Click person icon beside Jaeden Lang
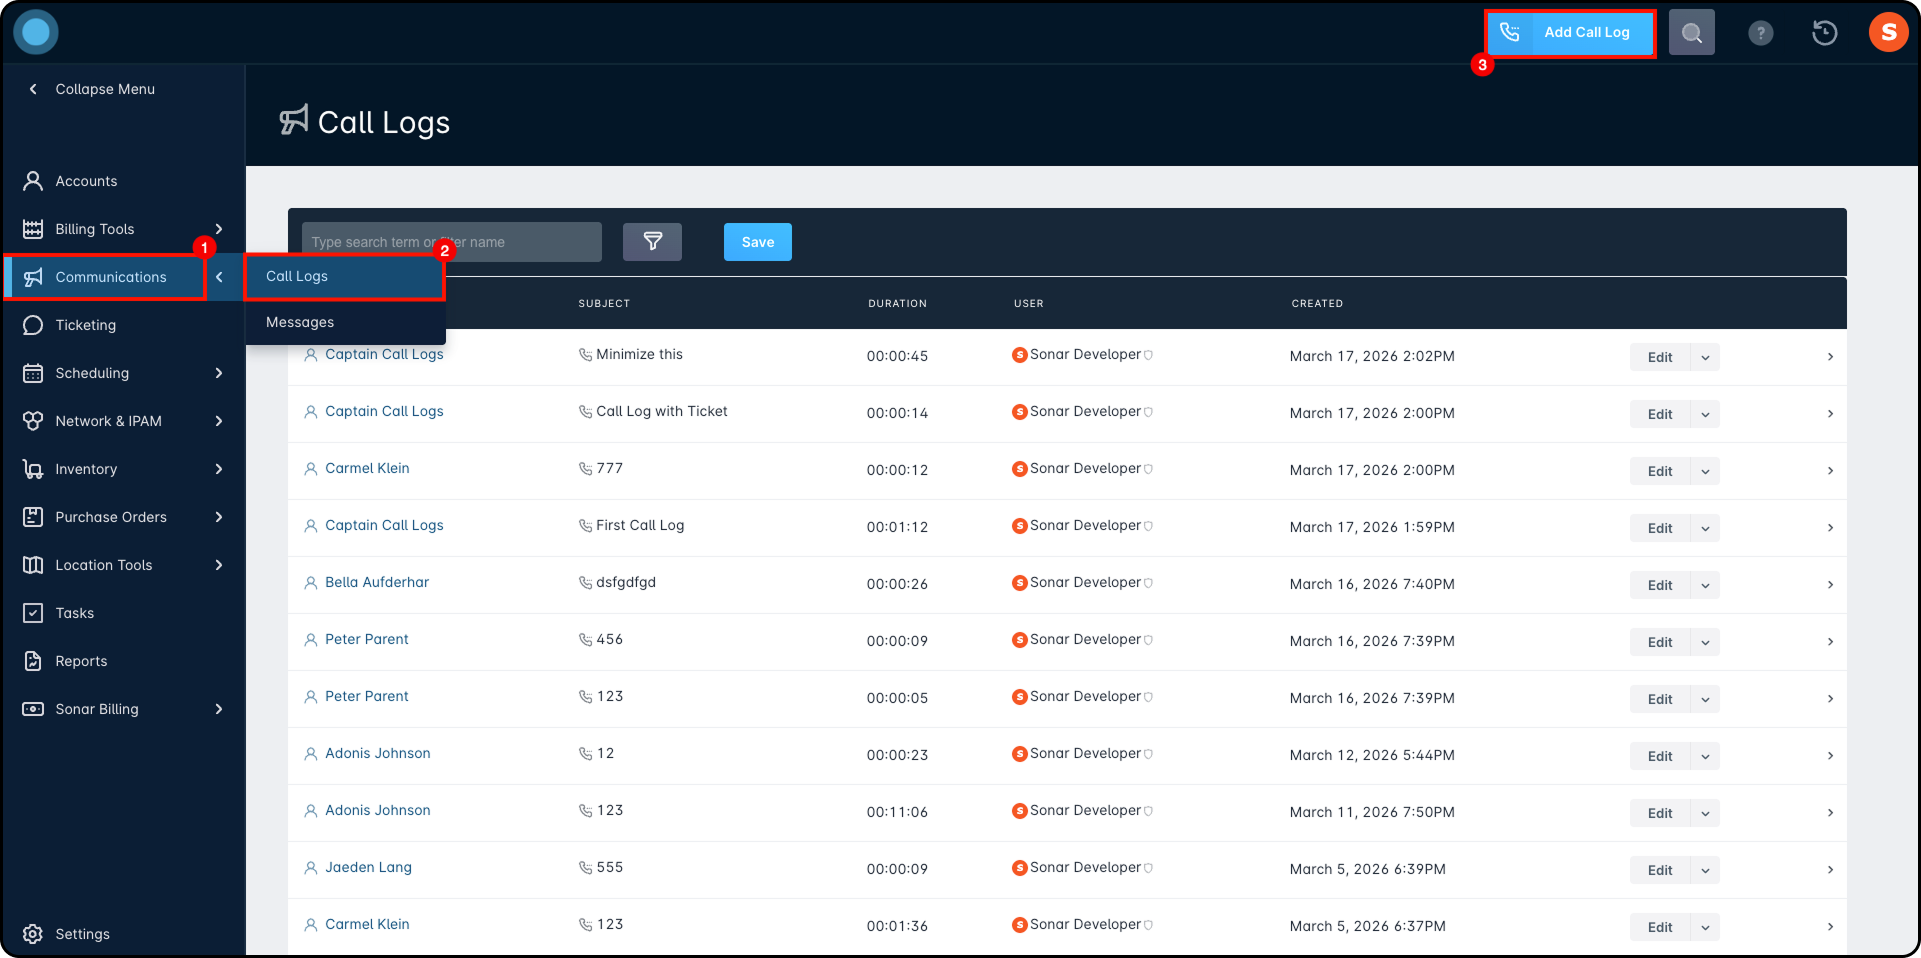 tap(311, 868)
